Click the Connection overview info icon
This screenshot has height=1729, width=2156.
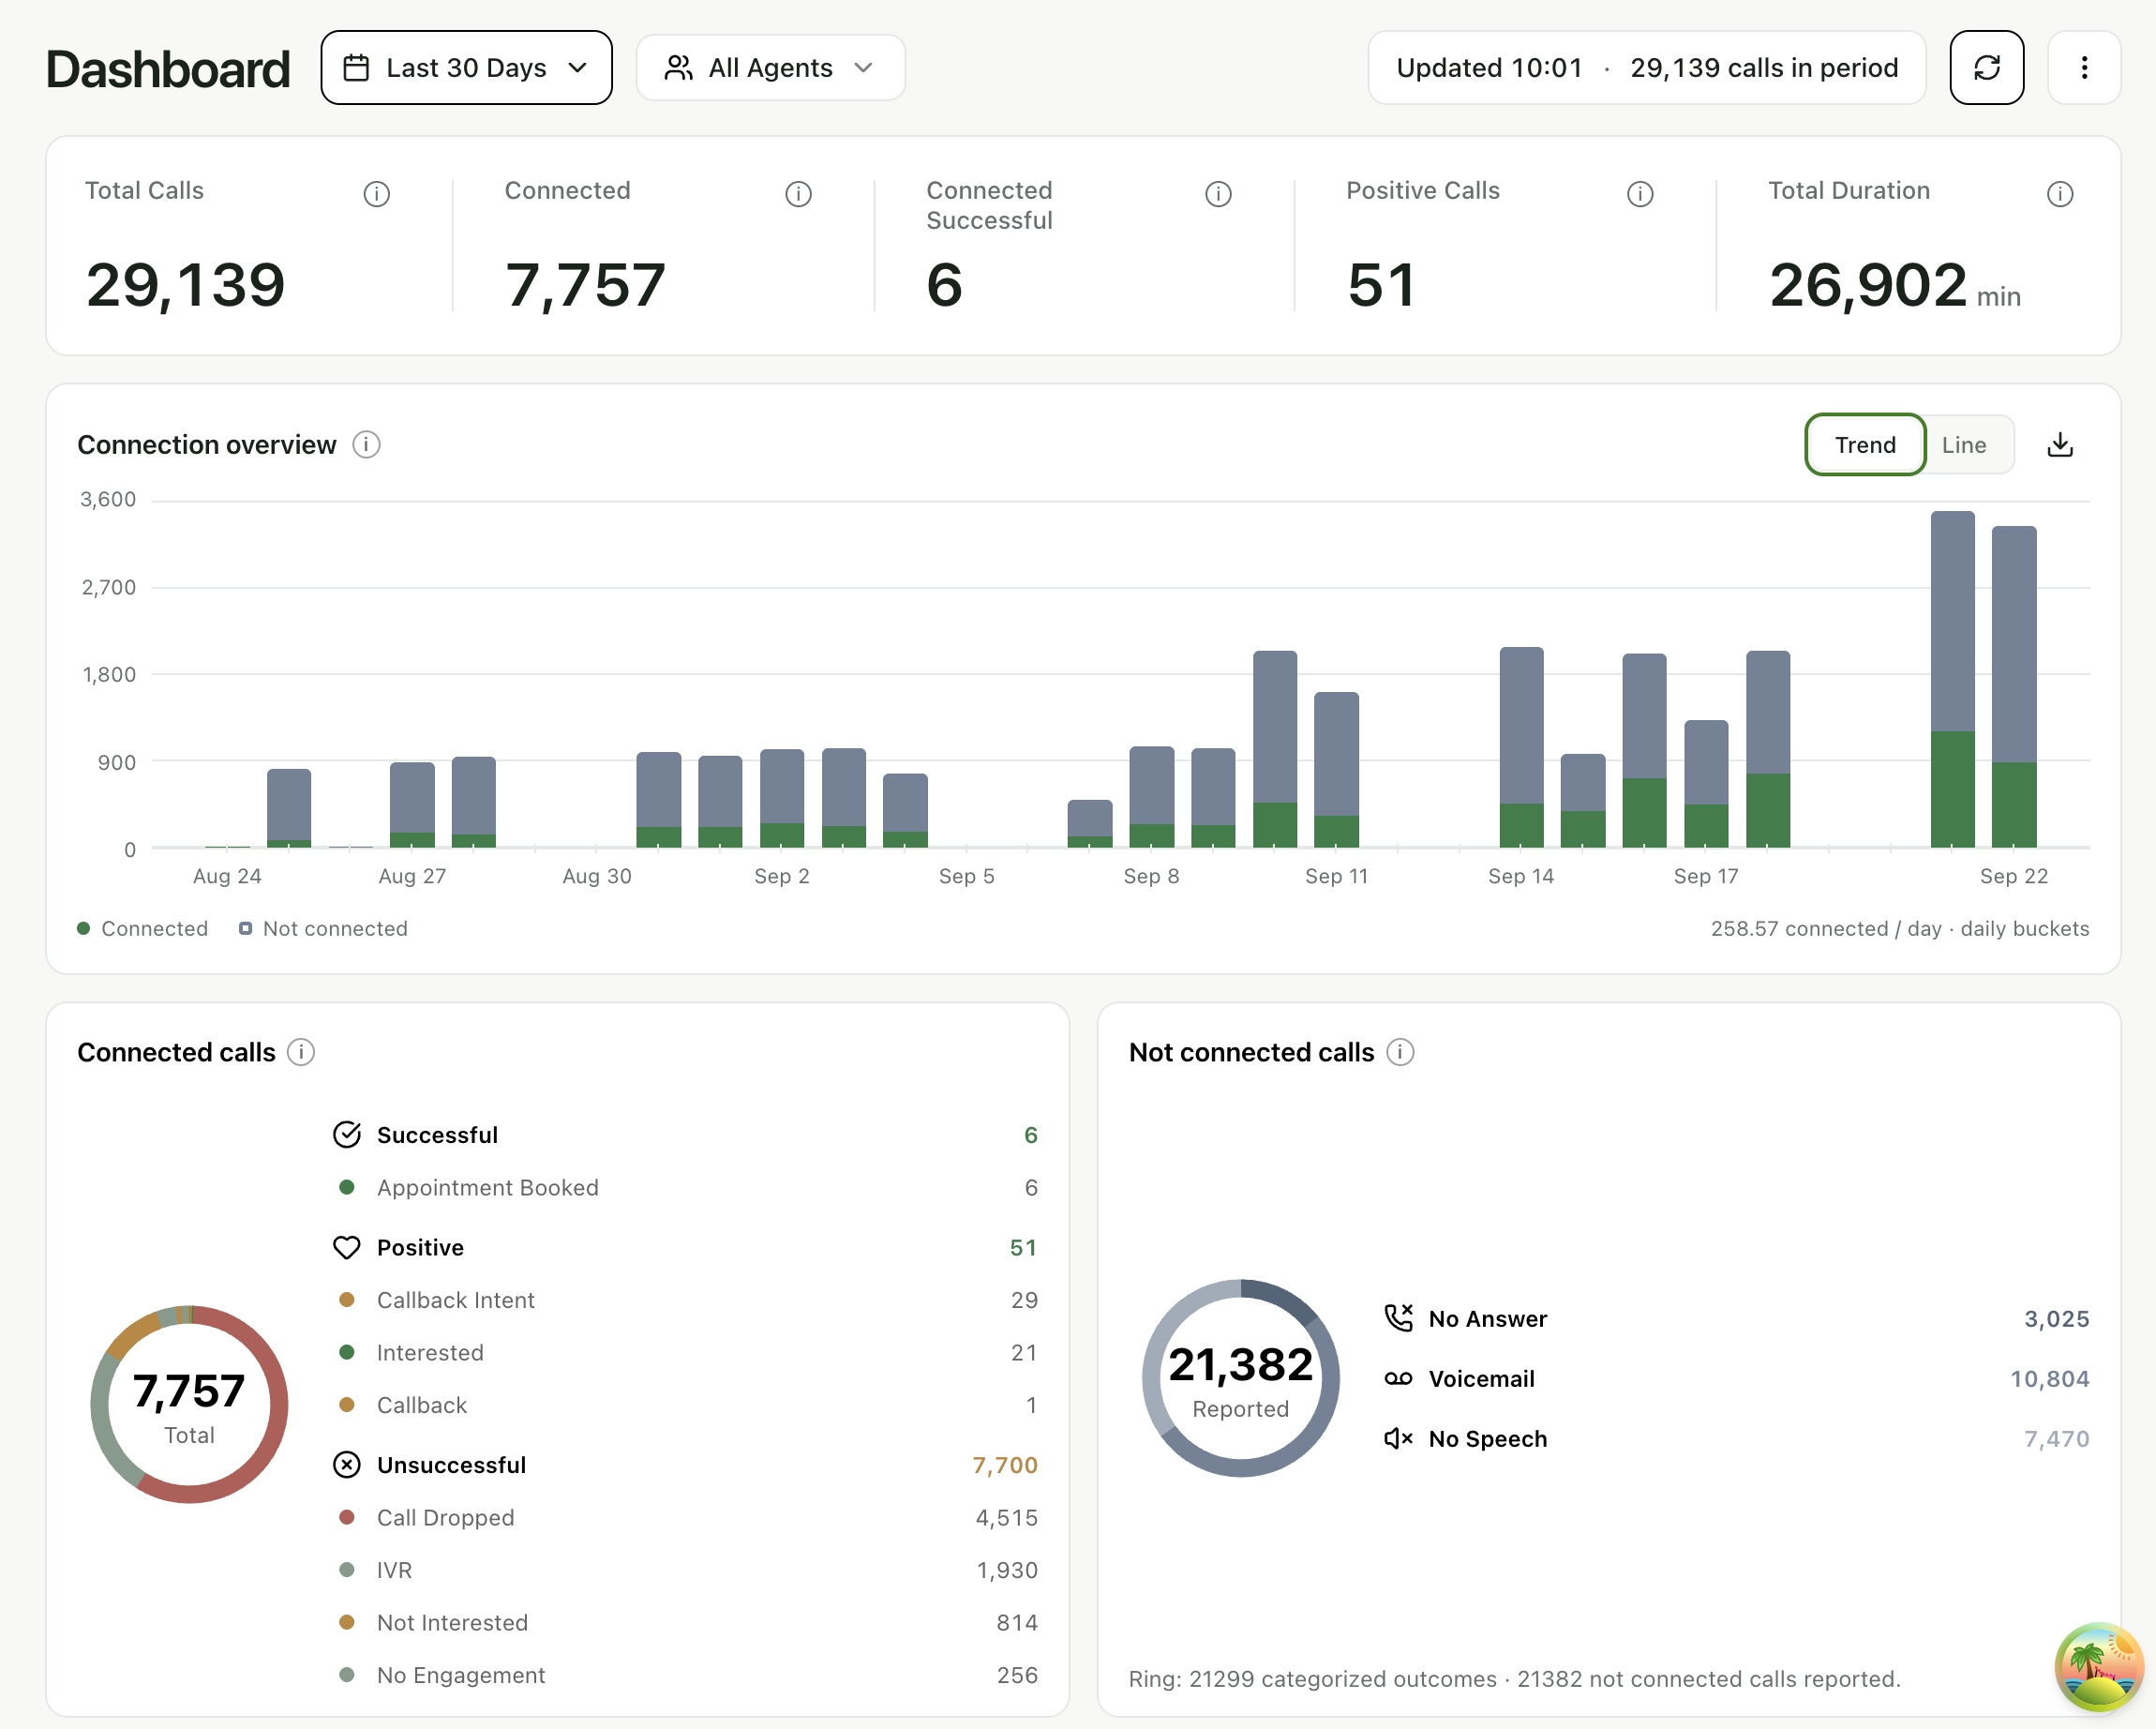click(x=366, y=444)
